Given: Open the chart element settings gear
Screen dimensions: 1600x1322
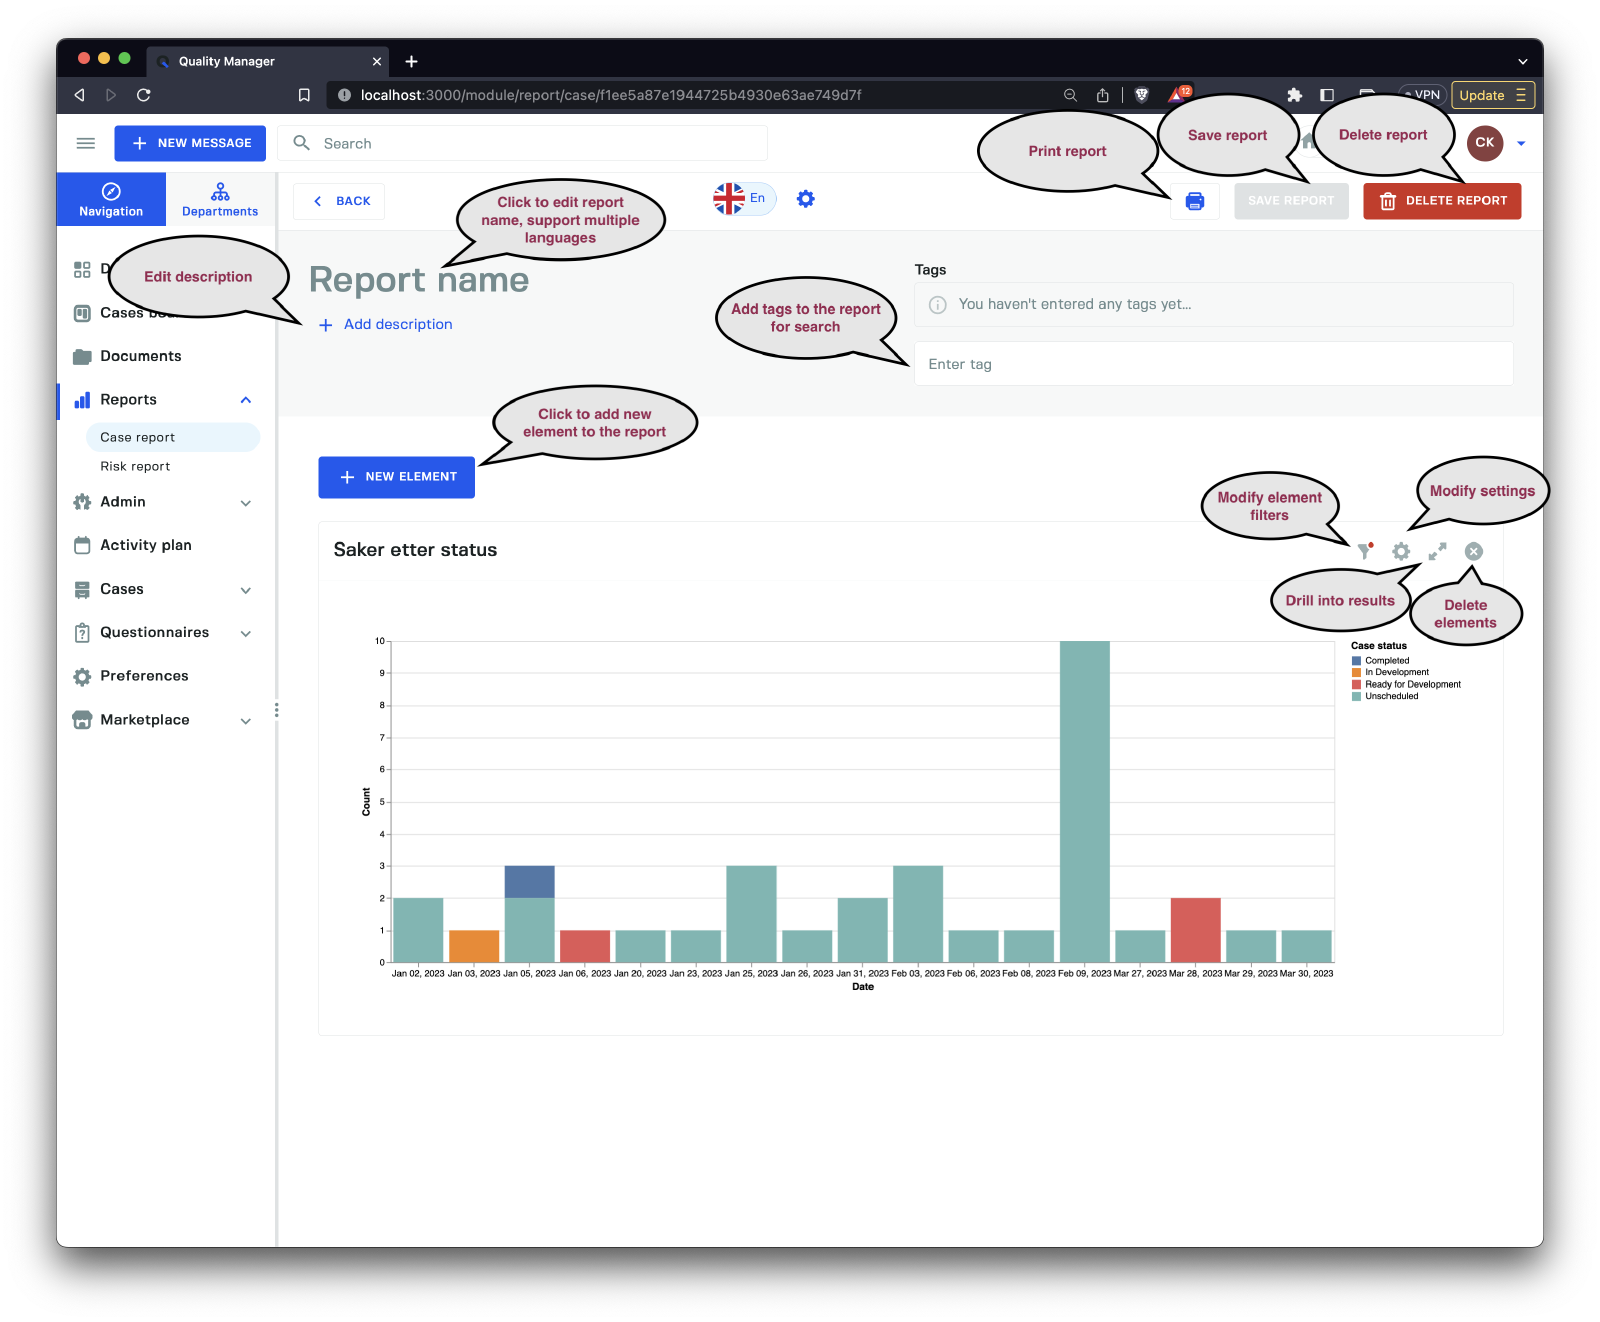Looking at the screenshot, I should click(x=1401, y=551).
